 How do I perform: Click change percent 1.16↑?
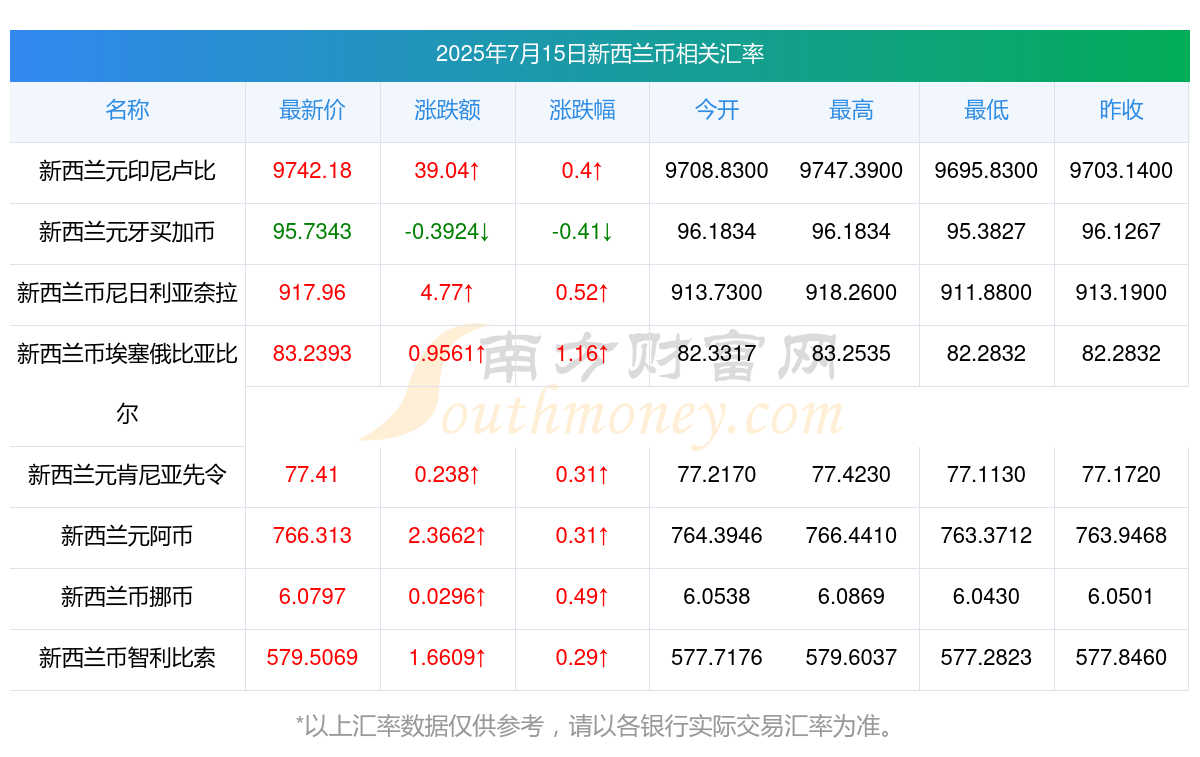[582, 353]
